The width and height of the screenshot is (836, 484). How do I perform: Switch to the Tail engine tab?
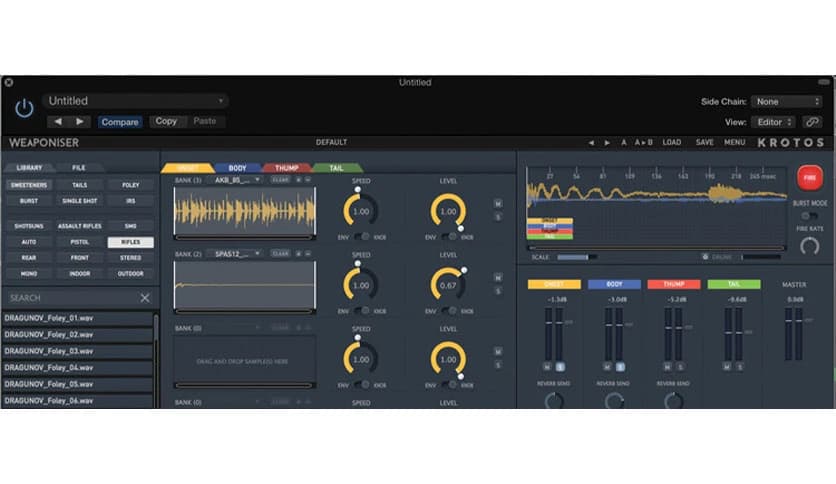(336, 168)
